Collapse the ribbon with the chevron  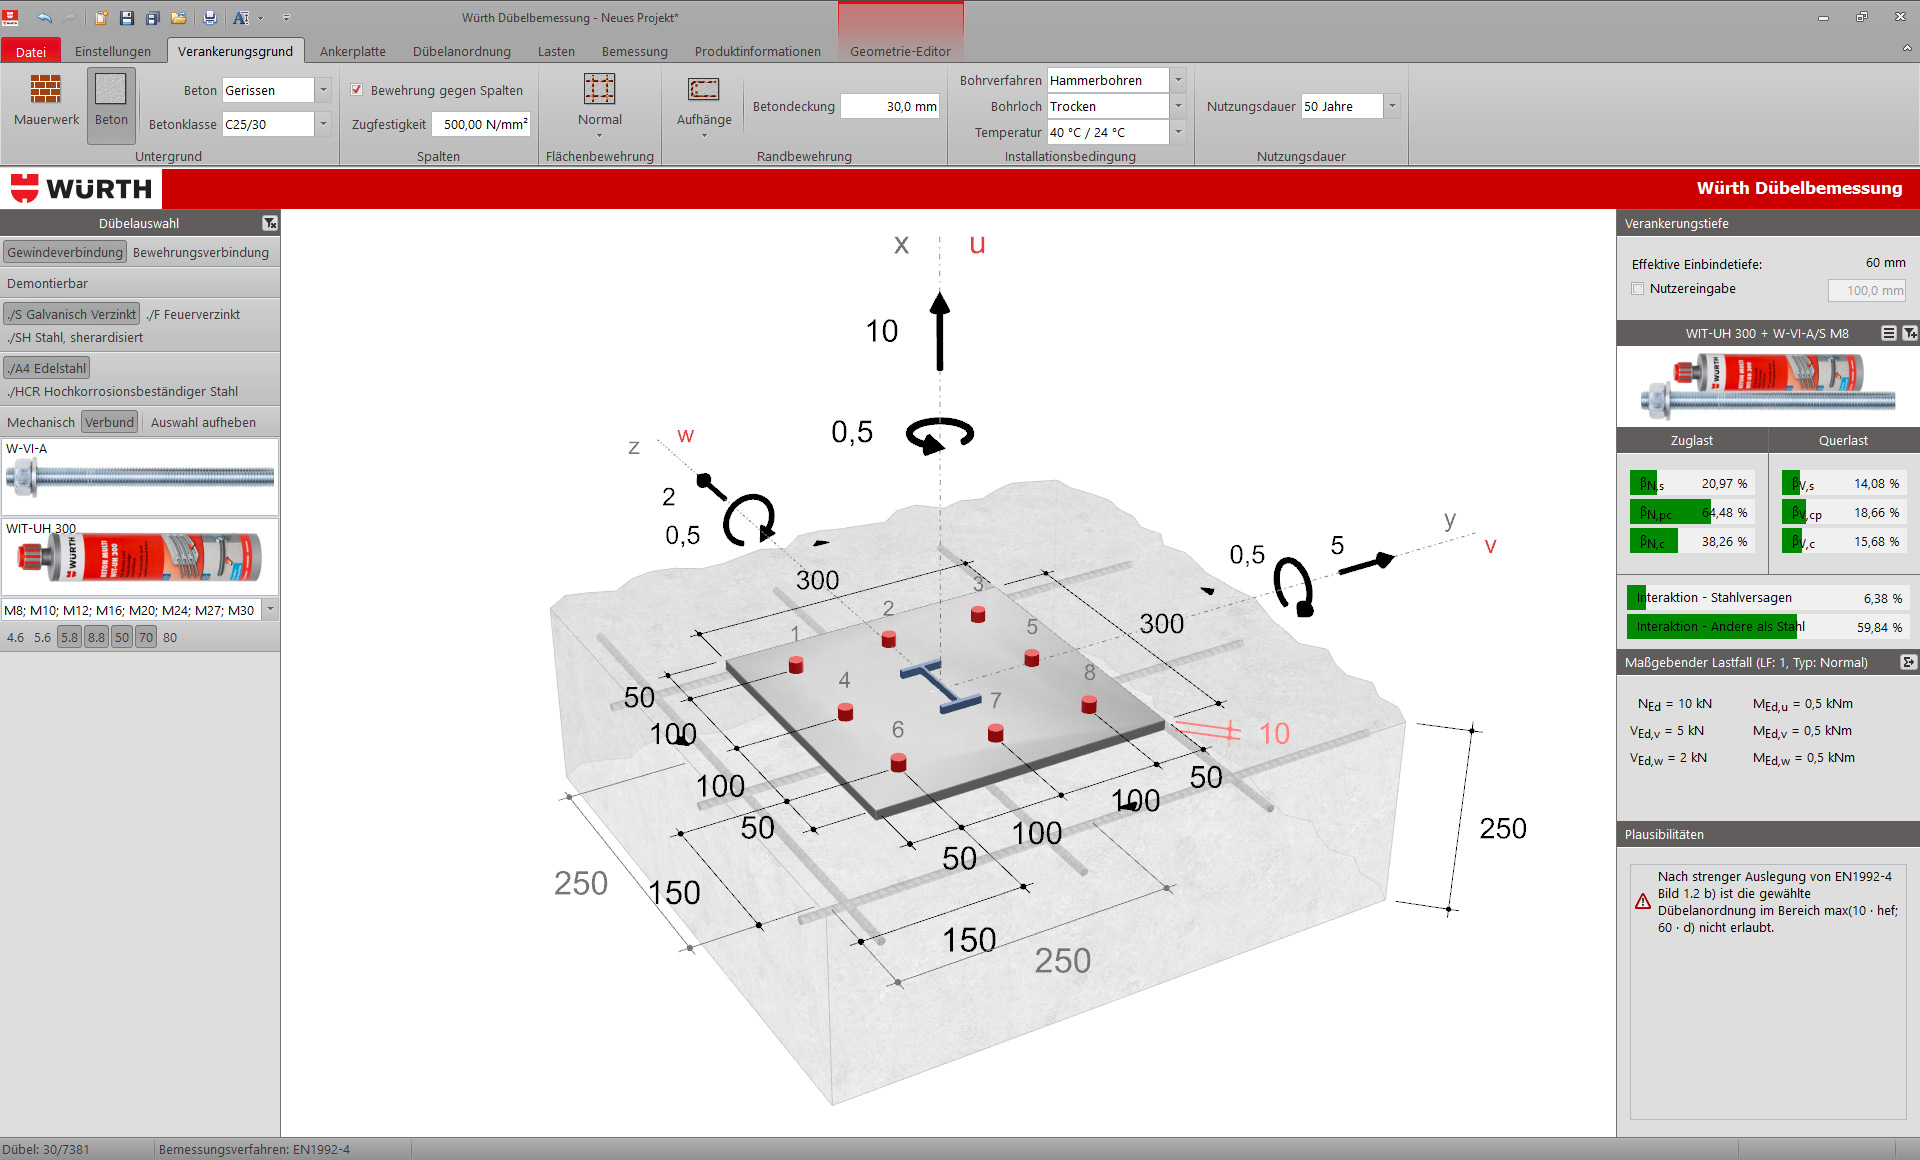click(x=1907, y=47)
